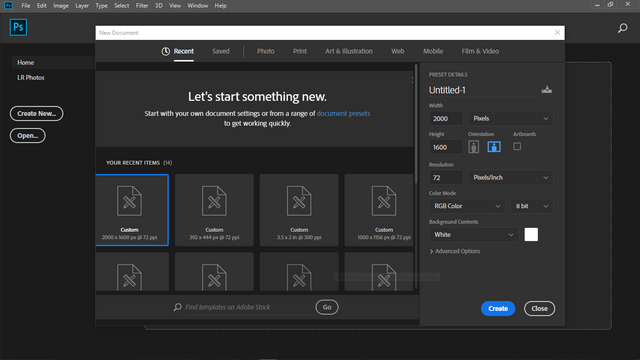This screenshot has height=360, width=640.
Task: Open the Edit menu
Action: 42,6
